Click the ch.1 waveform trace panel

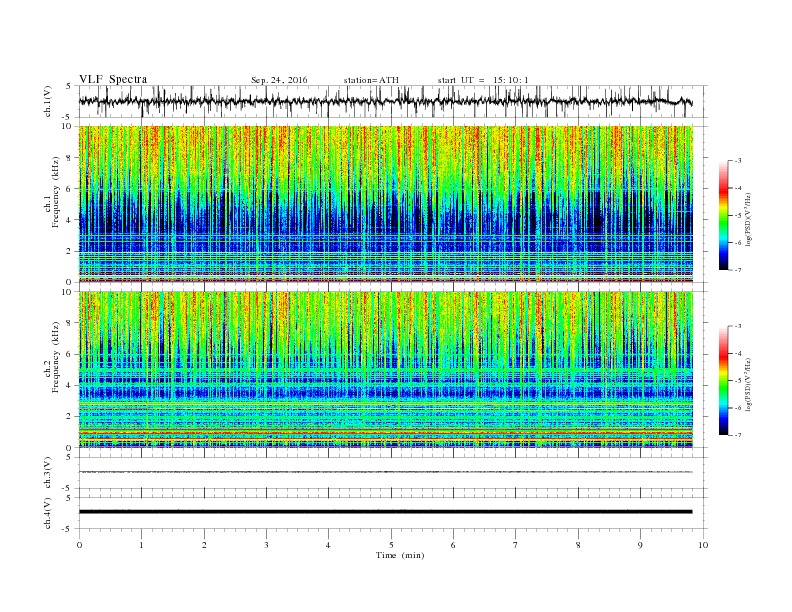point(393,101)
